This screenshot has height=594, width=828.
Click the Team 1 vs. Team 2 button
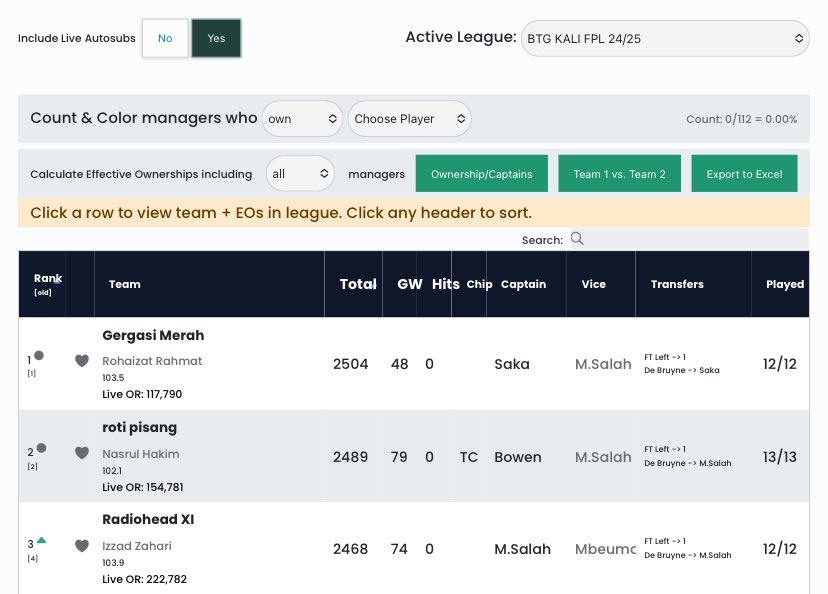click(619, 174)
